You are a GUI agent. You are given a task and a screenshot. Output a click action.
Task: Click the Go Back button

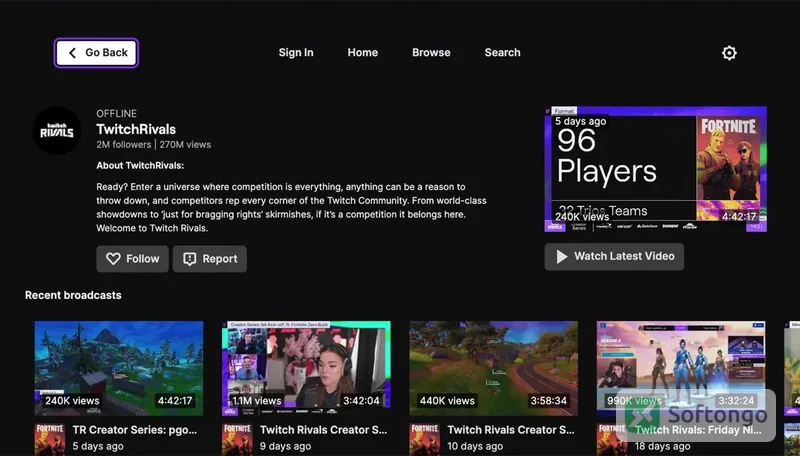coord(96,53)
